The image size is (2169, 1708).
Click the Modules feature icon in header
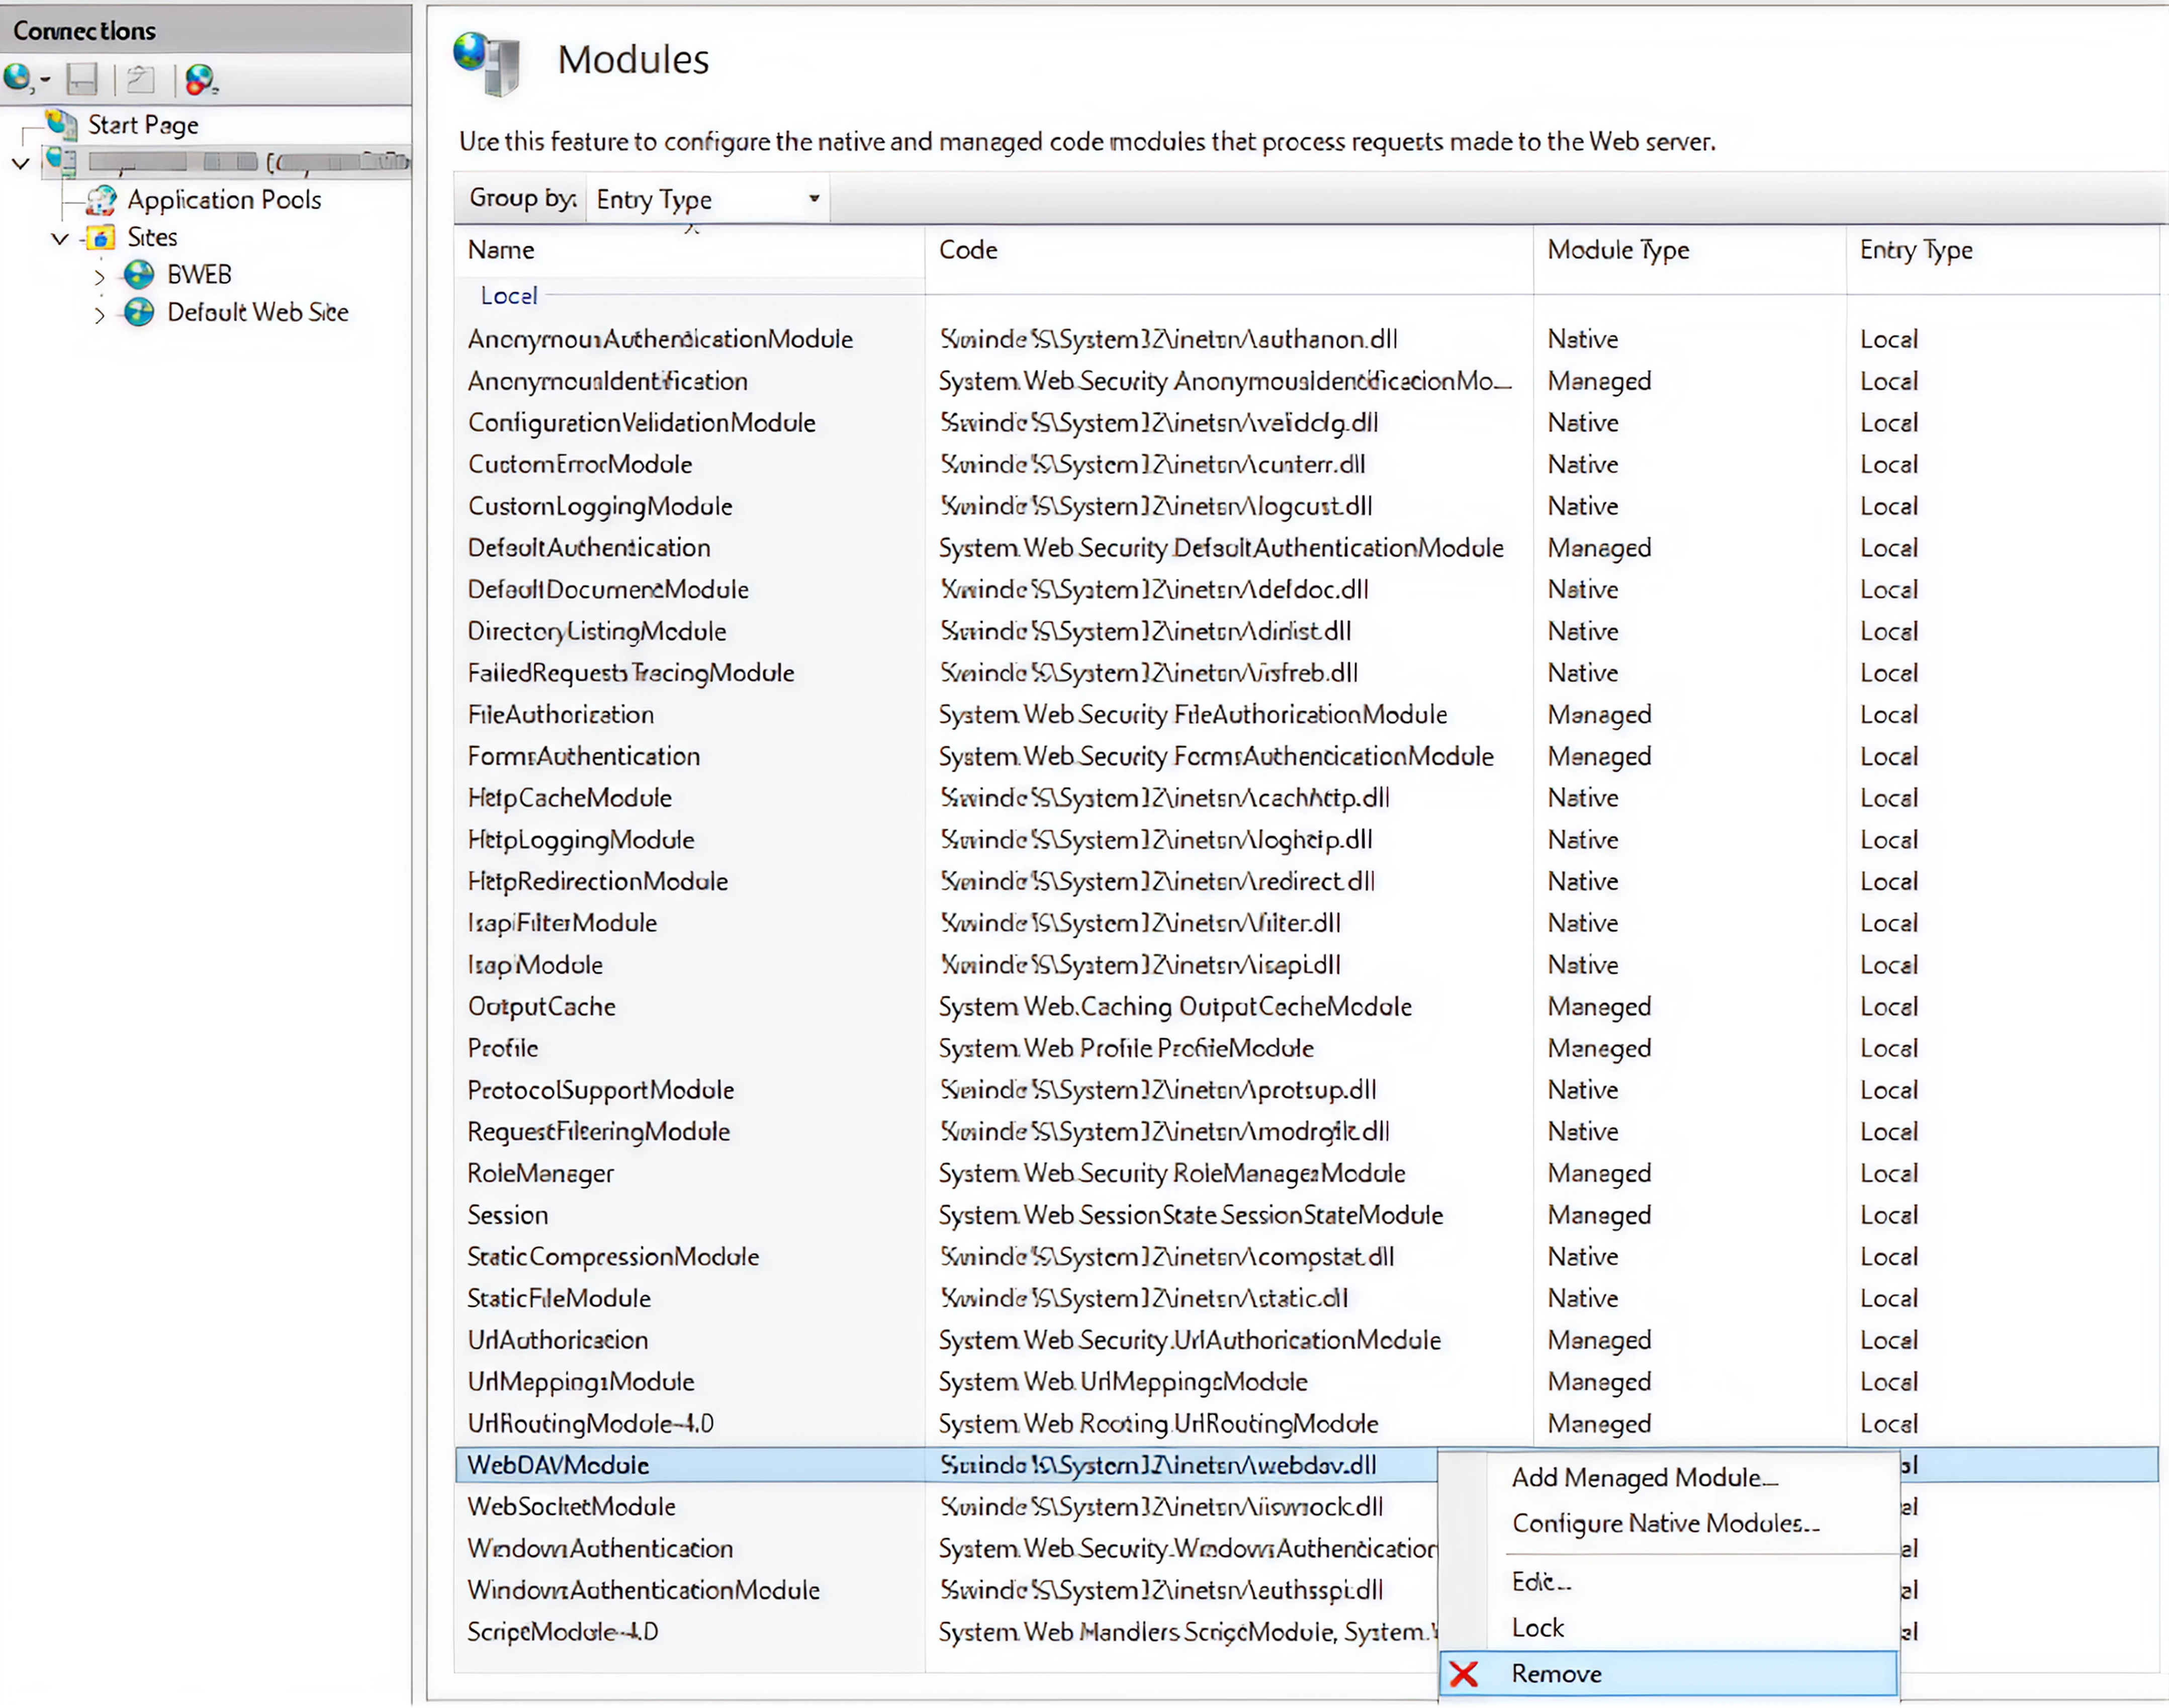[x=487, y=63]
